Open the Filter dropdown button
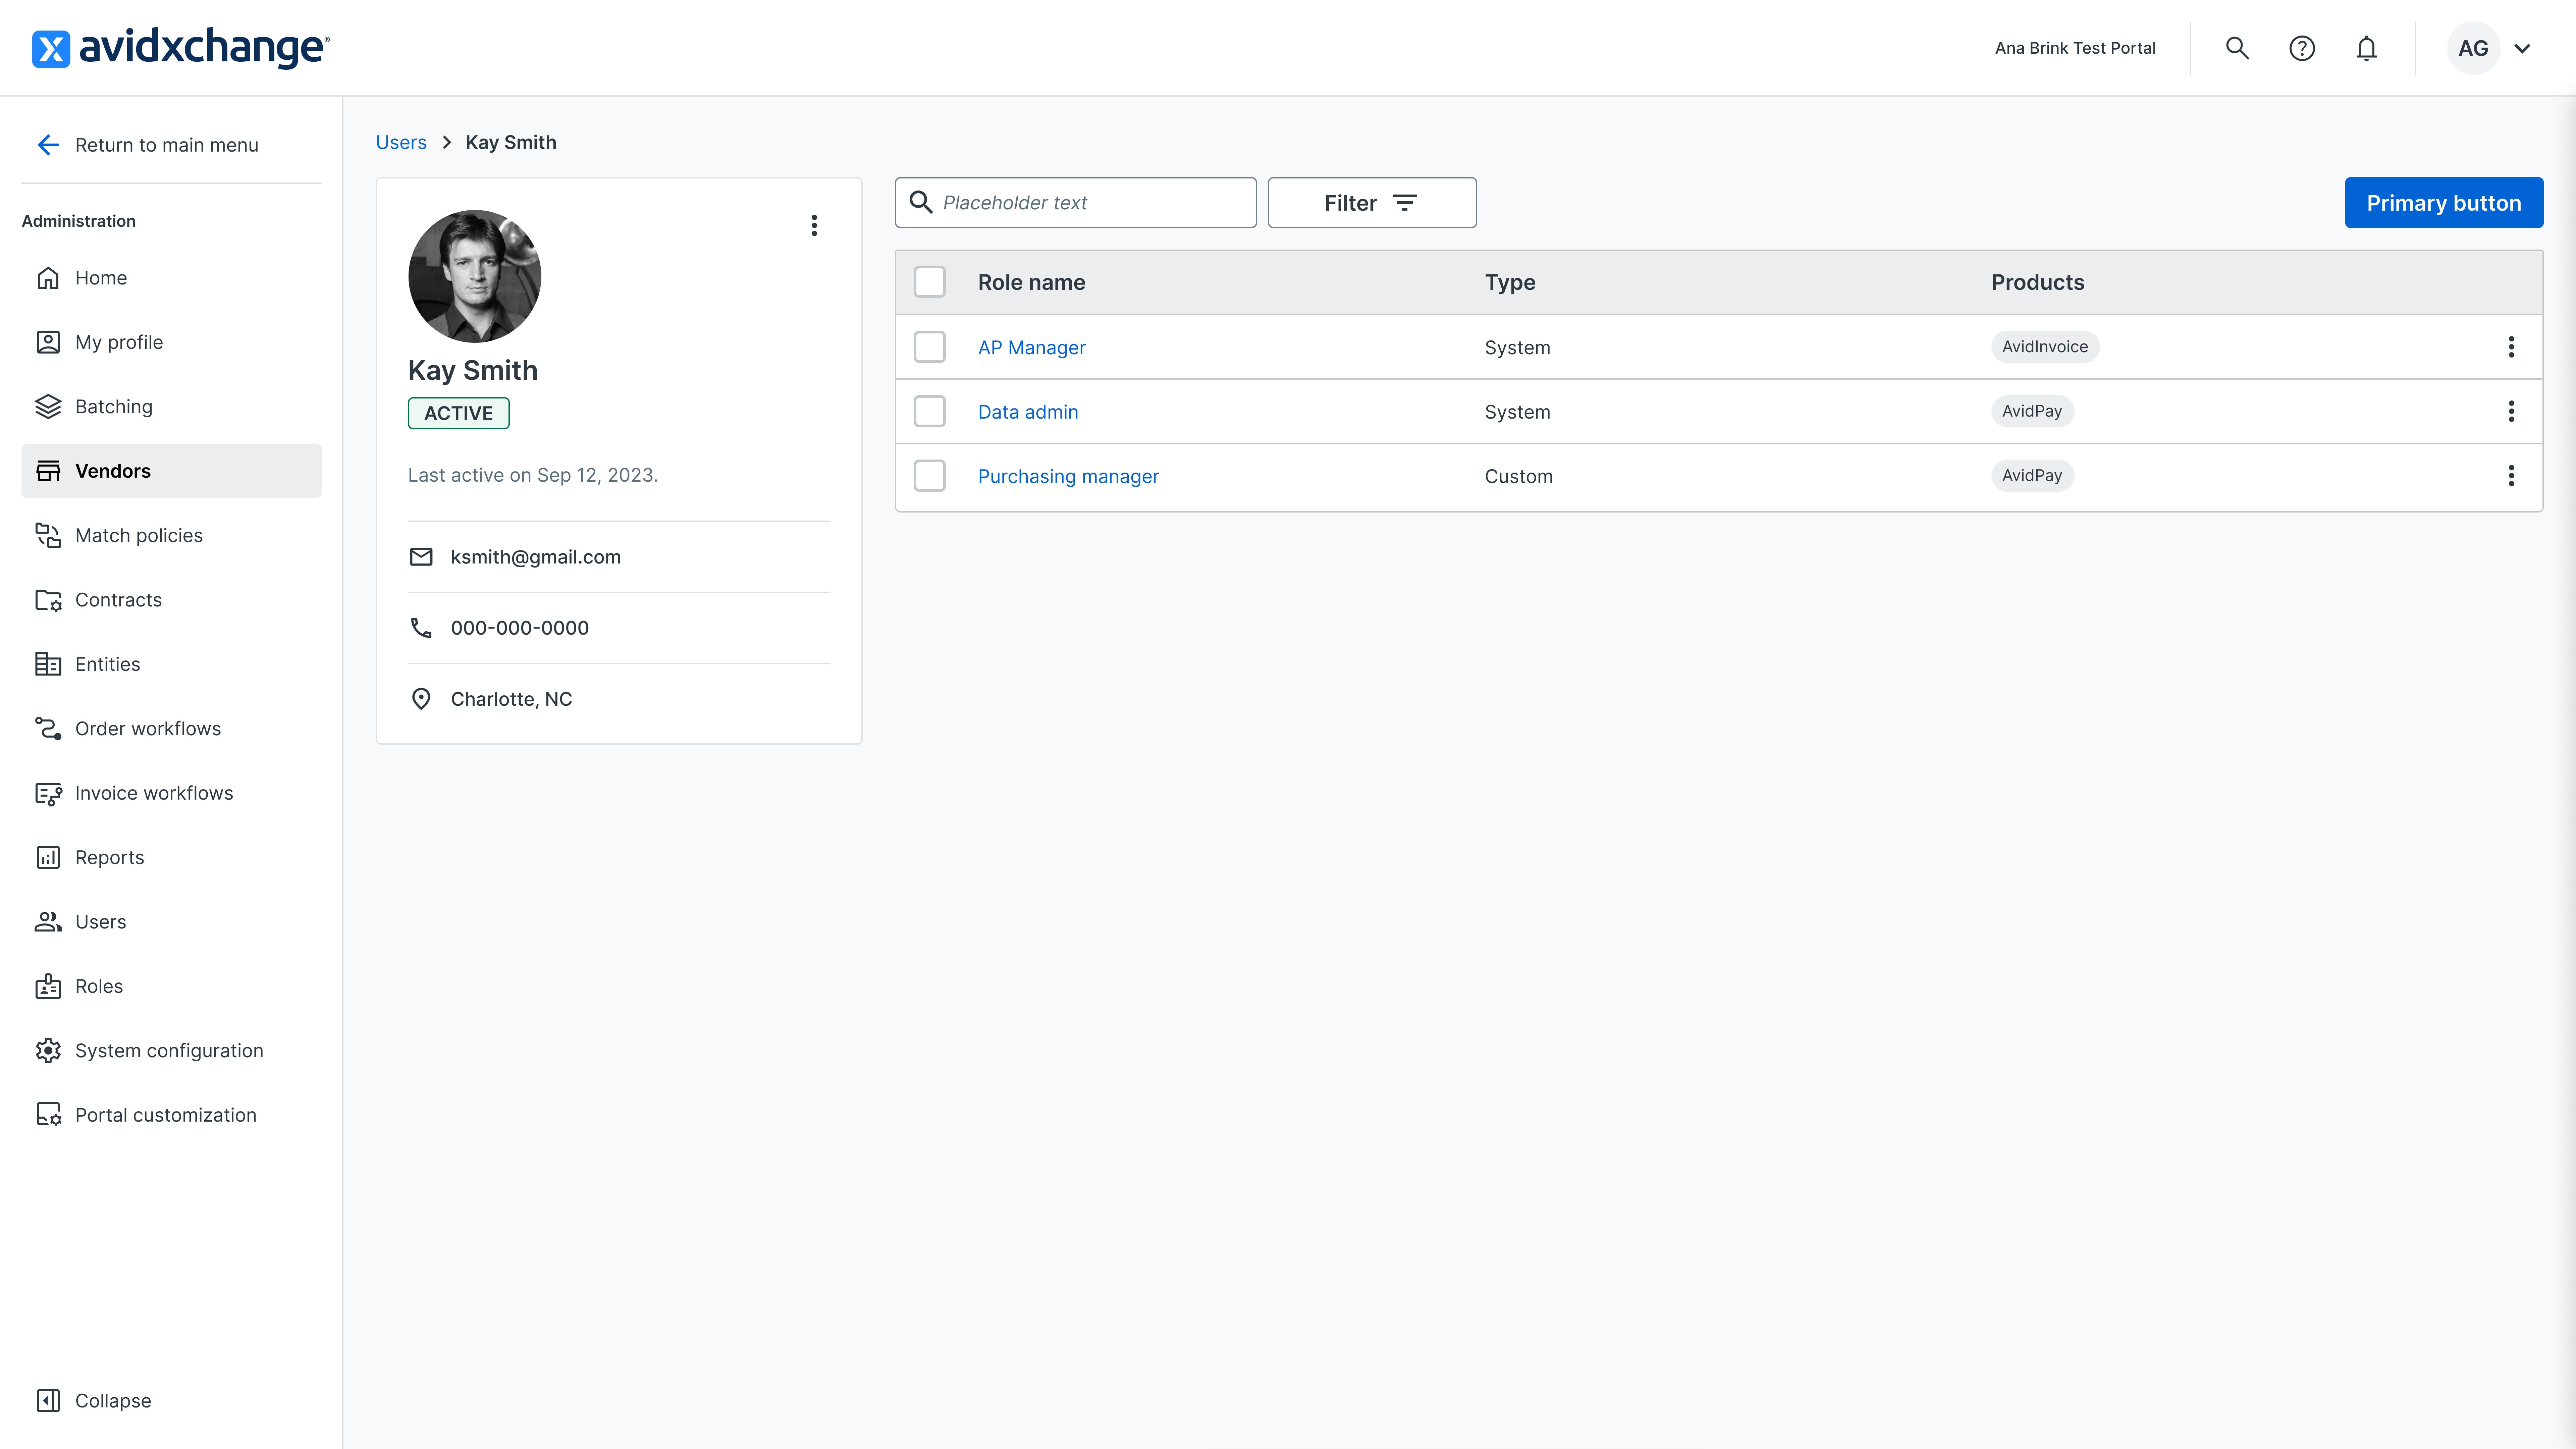The width and height of the screenshot is (2576, 1449). pos(1372,203)
